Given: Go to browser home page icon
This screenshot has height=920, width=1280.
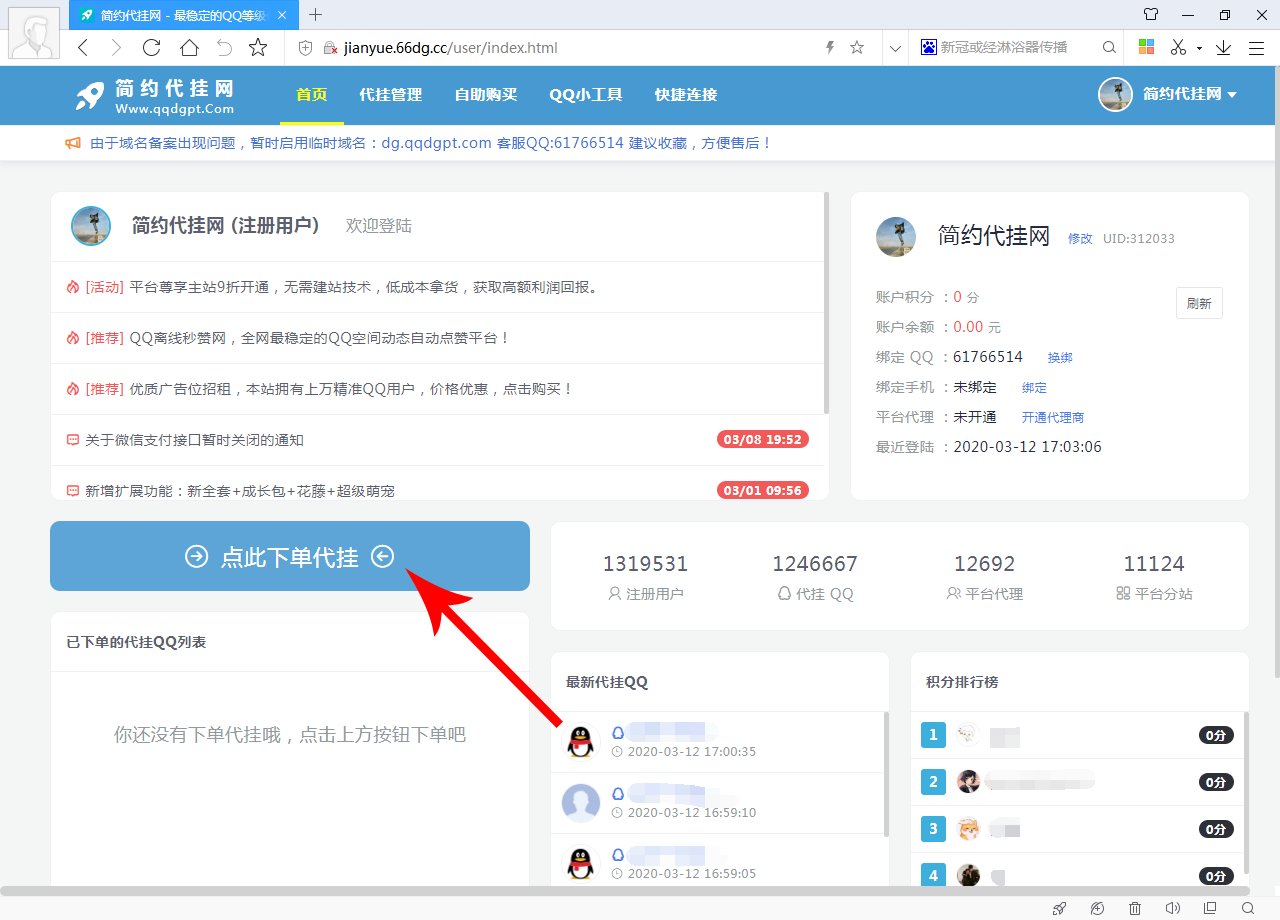Looking at the screenshot, I should tap(189, 47).
